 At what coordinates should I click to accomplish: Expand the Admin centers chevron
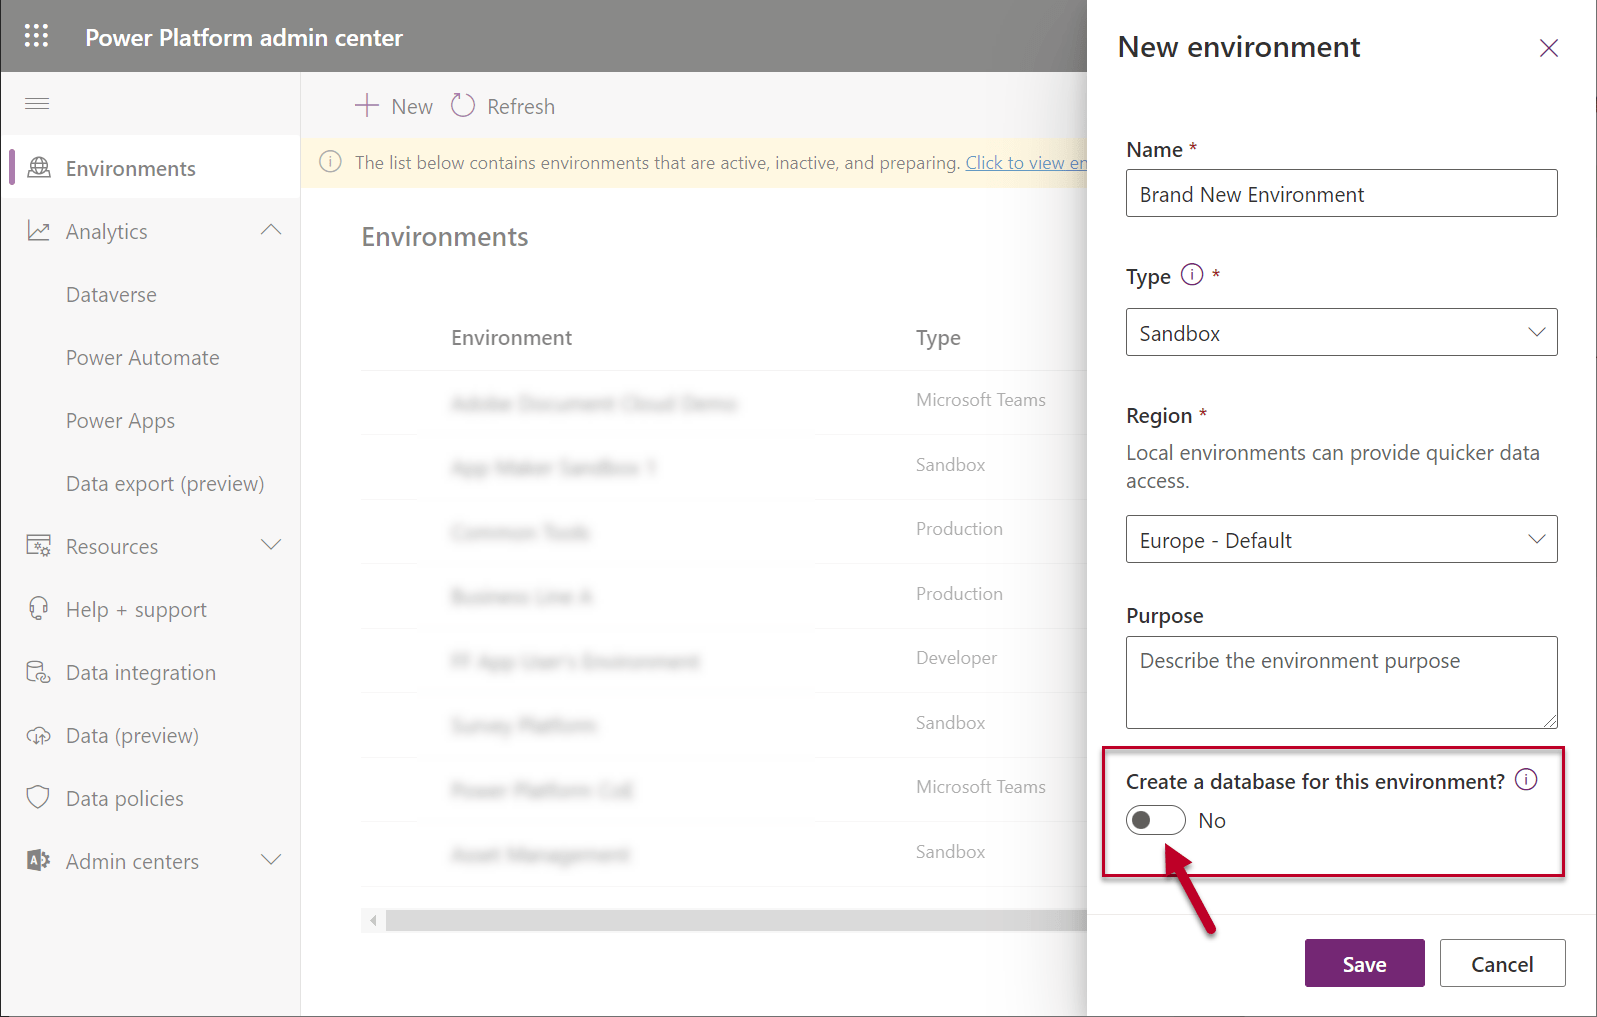tap(271, 860)
